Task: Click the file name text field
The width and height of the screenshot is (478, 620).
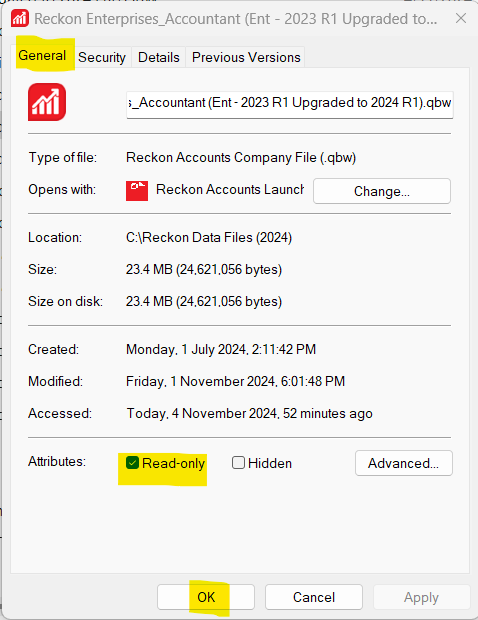Action: [x=290, y=104]
